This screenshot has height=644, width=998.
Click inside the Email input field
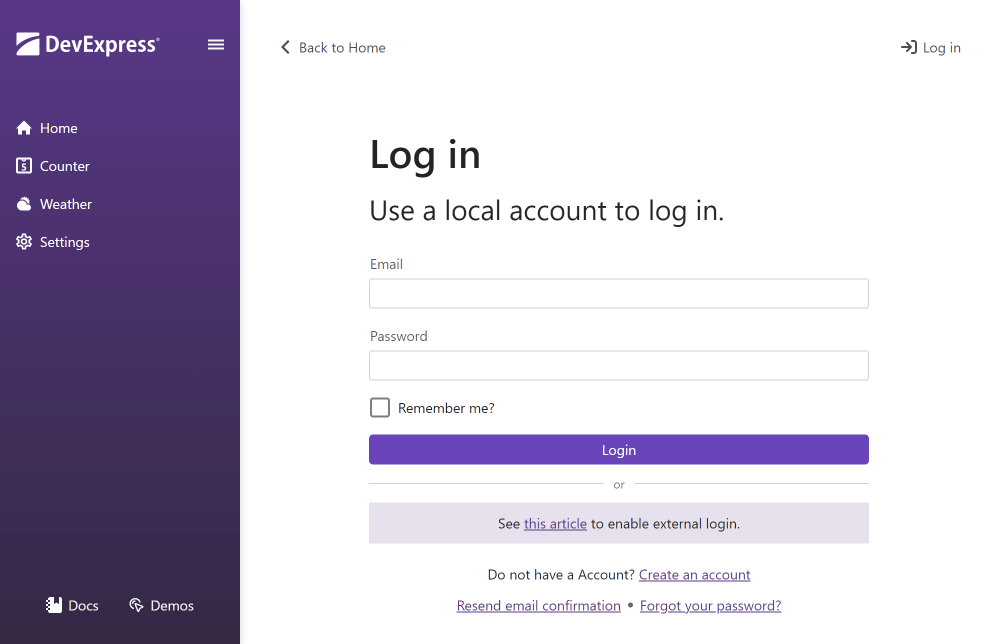tap(618, 293)
